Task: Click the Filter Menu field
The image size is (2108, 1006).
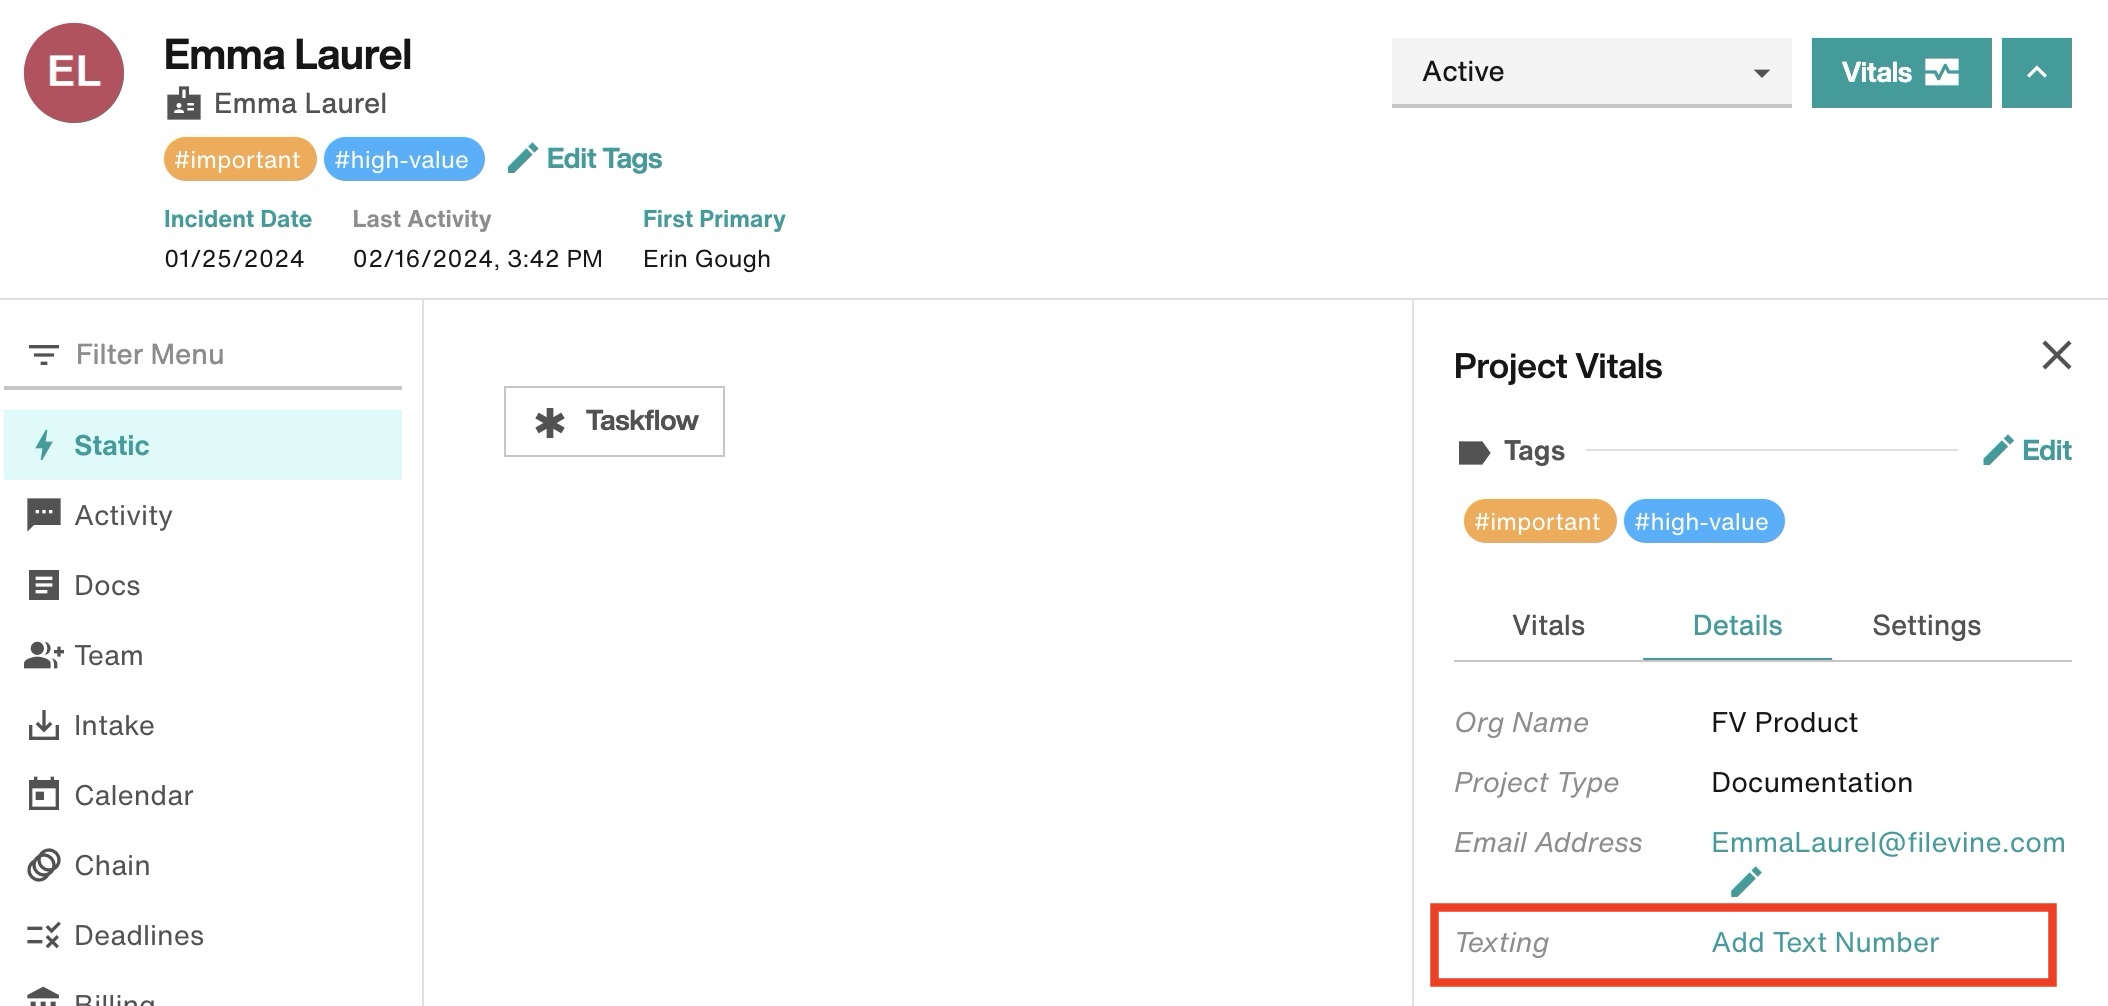Action: [203, 354]
